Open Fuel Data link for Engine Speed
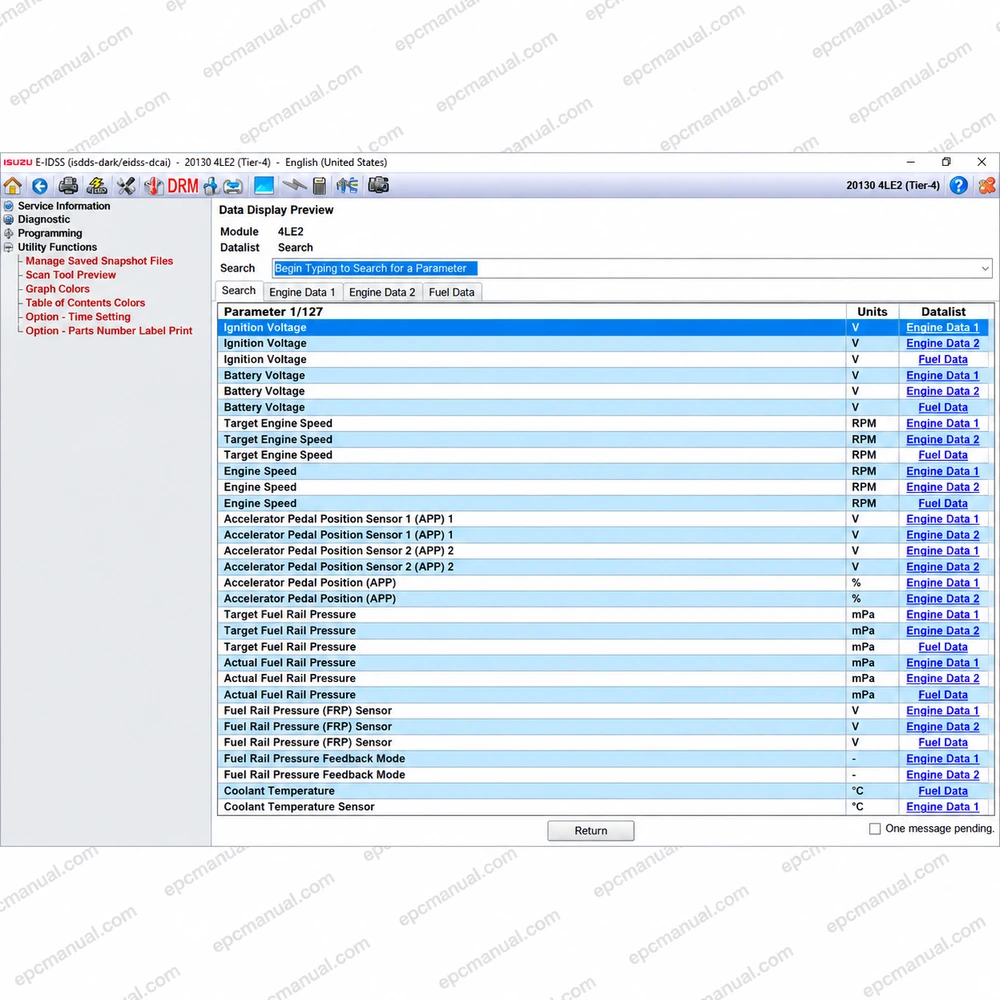This screenshot has width=1000, height=1000. [x=943, y=503]
